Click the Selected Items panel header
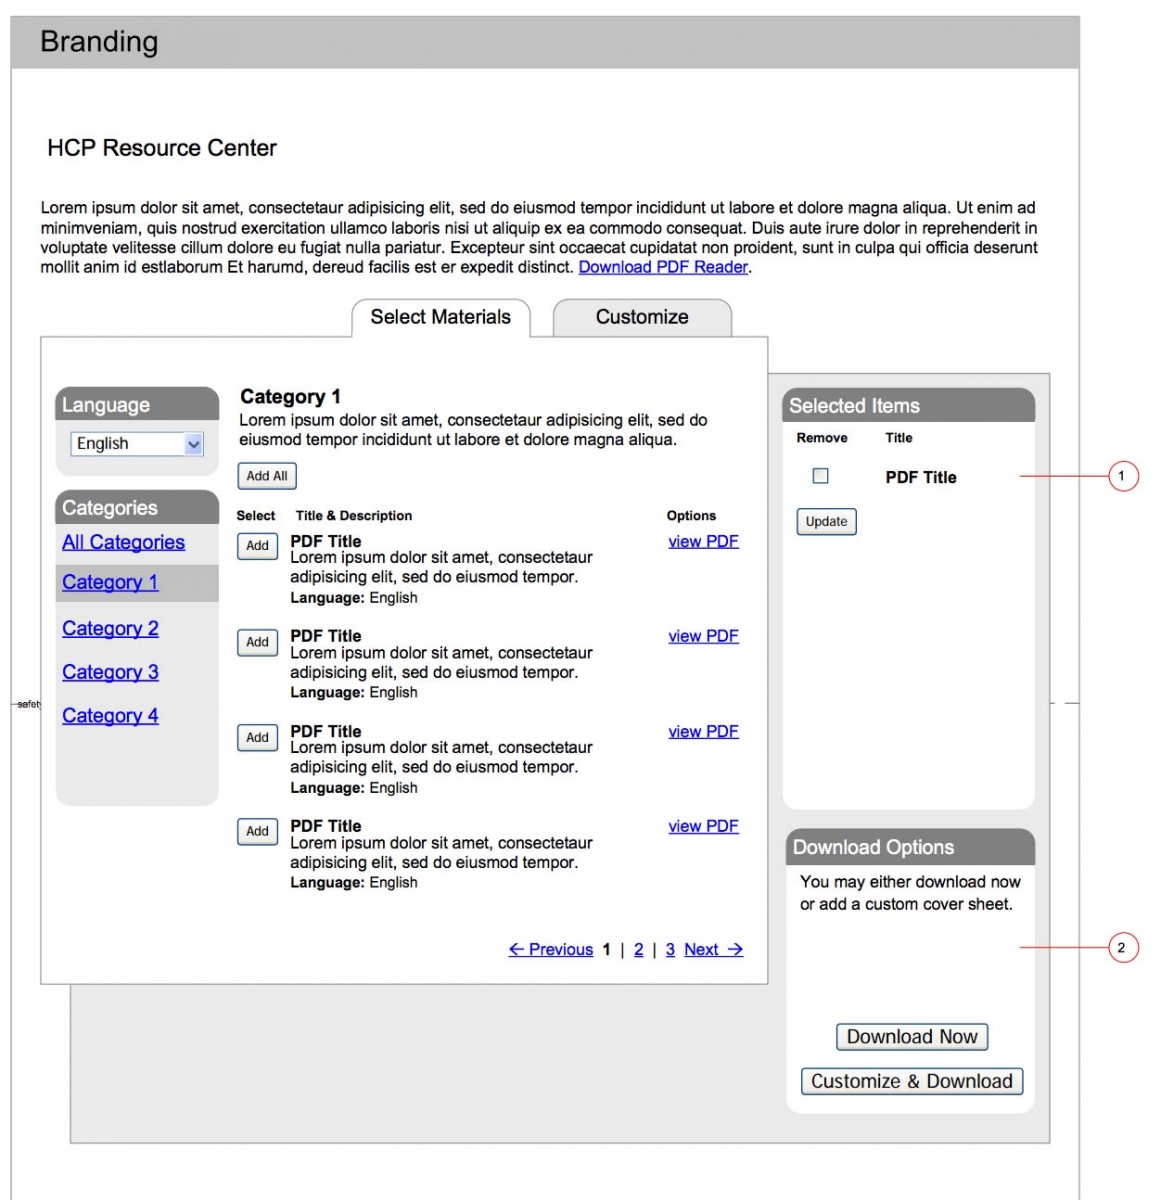 click(x=909, y=405)
